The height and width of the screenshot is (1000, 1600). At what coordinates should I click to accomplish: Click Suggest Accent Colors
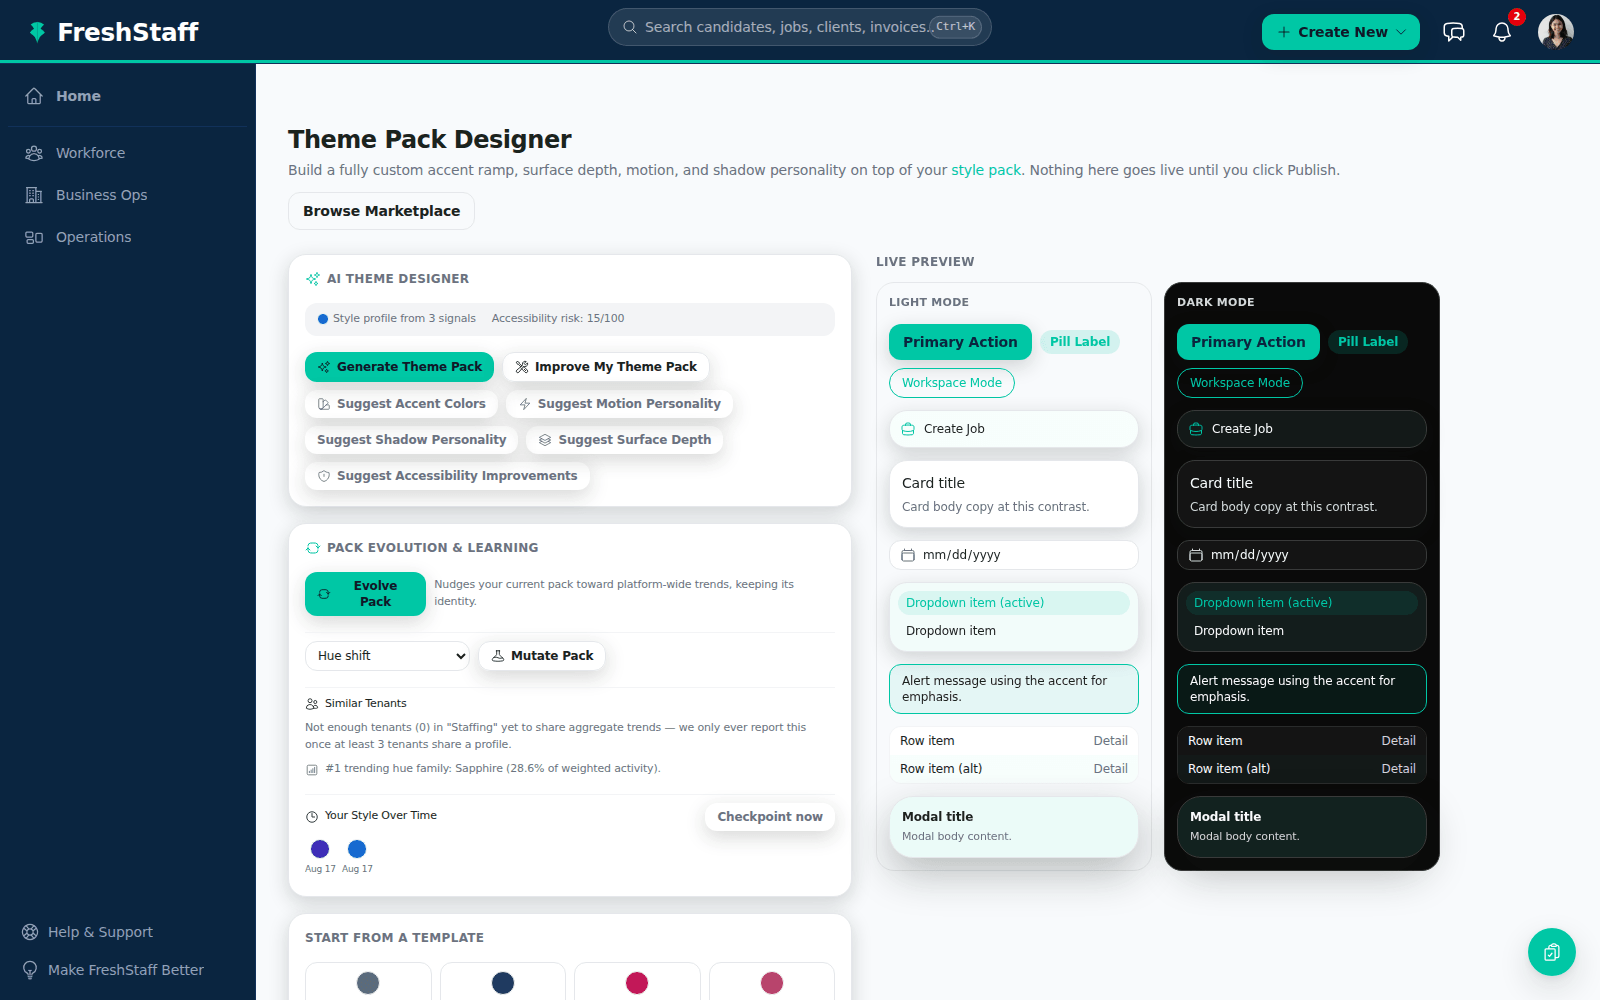(401, 404)
